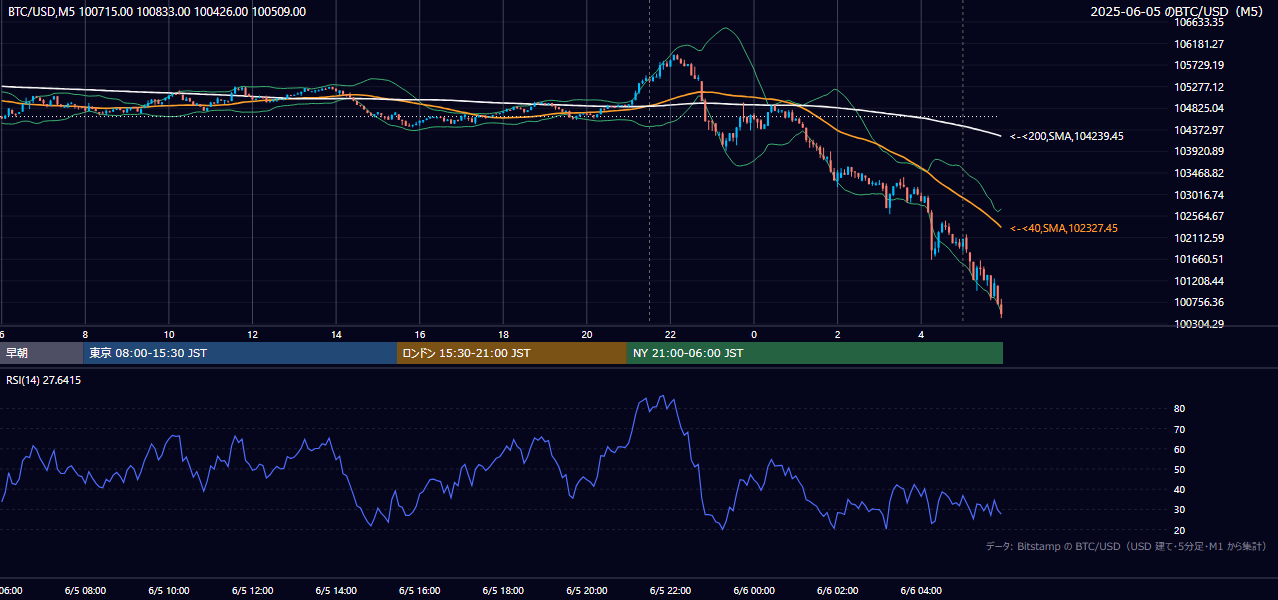Image resolution: width=1278 pixels, height=600 pixels.
Task: Click price axis value 106633.35
Action: 1199,22
